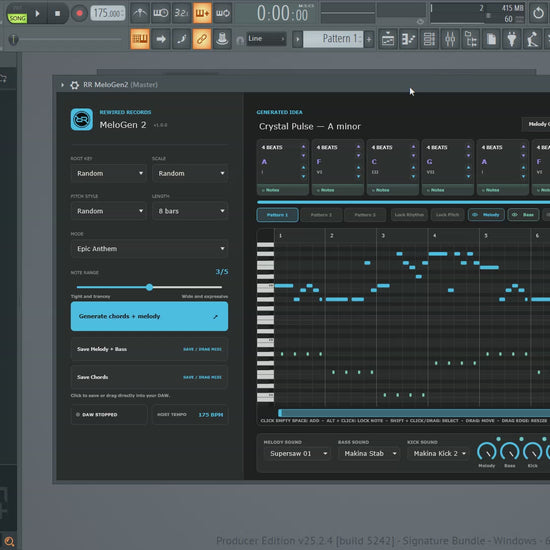Click the 175.000 tempo field
This screenshot has height=550, width=550.
point(108,13)
